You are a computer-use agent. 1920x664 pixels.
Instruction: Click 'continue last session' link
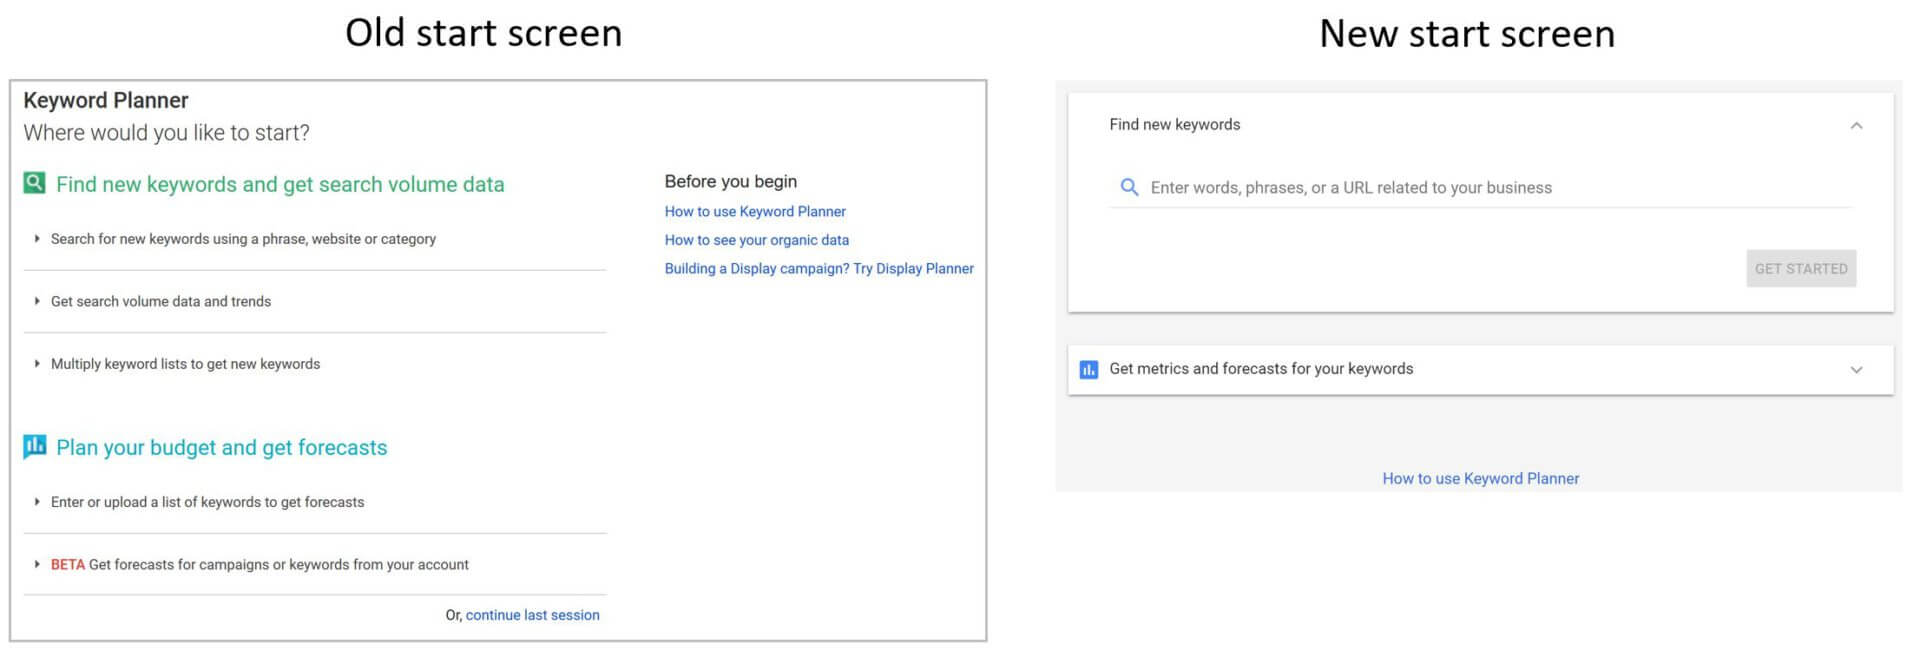point(532,615)
